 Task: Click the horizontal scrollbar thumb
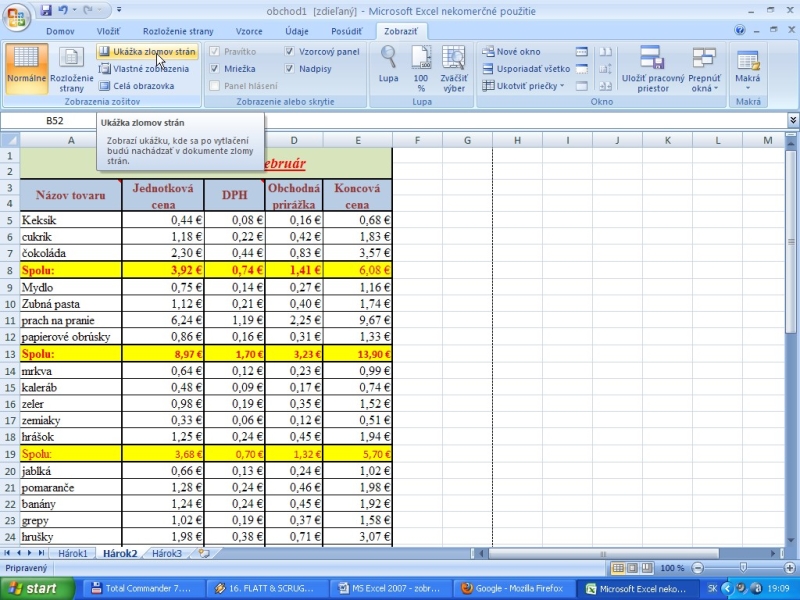(x=604, y=553)
